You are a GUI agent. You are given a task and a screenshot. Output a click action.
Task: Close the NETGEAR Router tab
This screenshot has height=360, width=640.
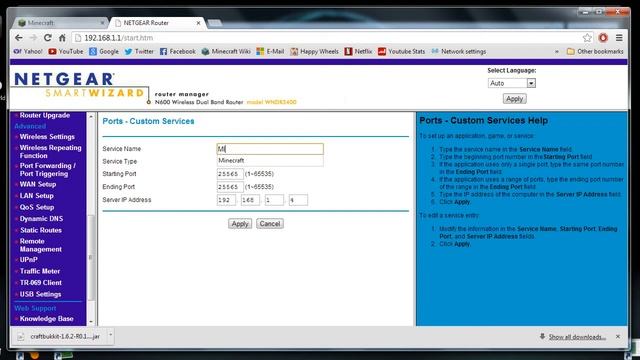198,23
